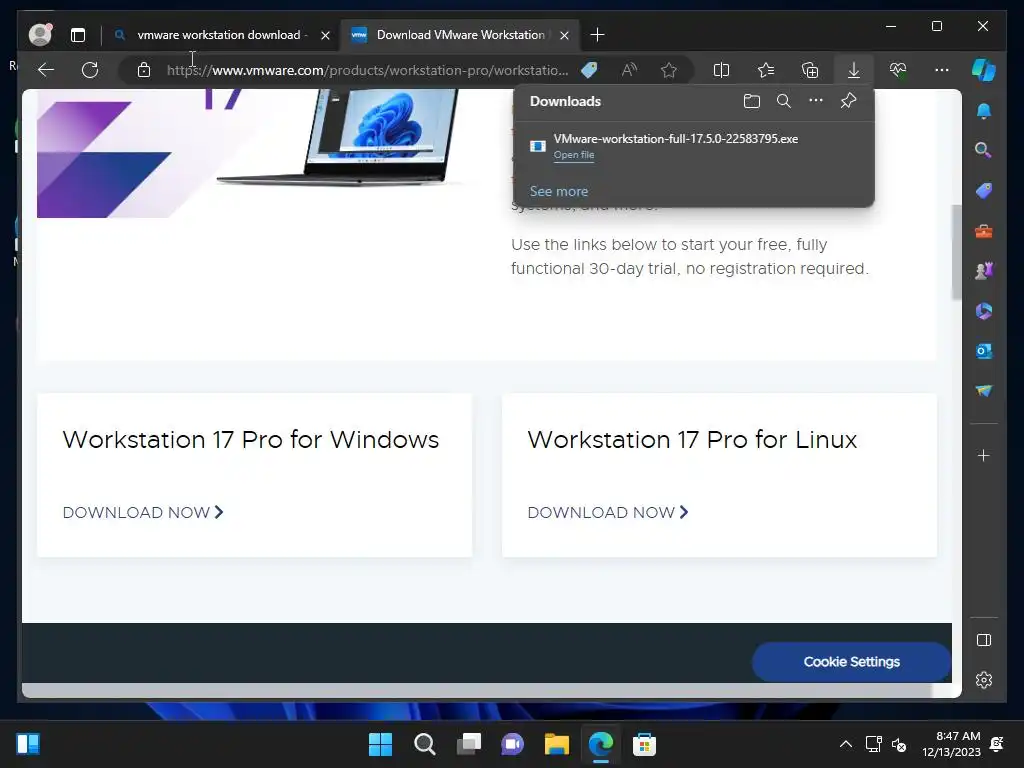Open notifications bell in Edge sidebar
This screenshot has width=1024, height=768.
click(984, 111)
